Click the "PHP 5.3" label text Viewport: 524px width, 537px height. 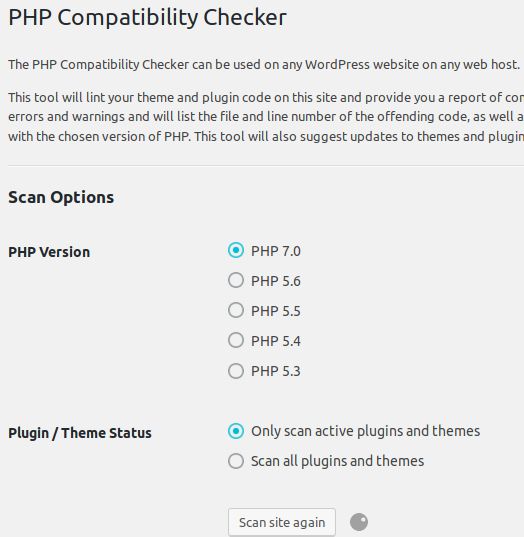click(276, 371)
